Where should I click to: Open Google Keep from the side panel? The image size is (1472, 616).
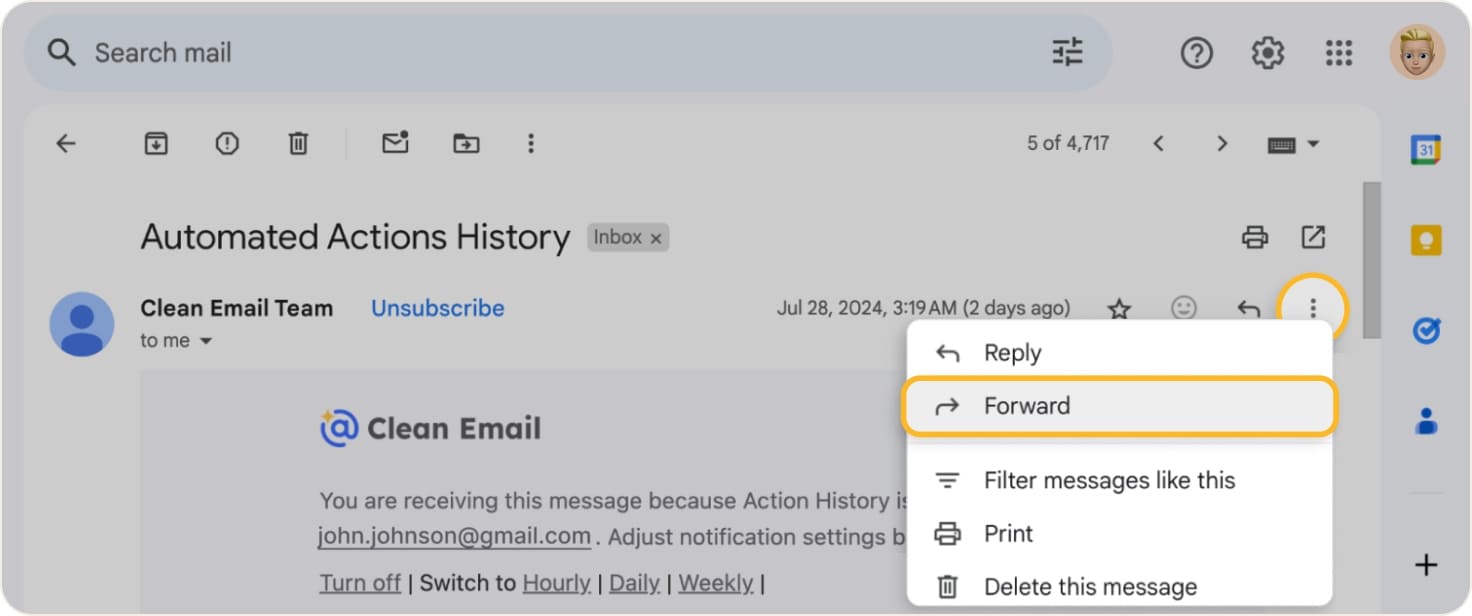[1424, 240]
